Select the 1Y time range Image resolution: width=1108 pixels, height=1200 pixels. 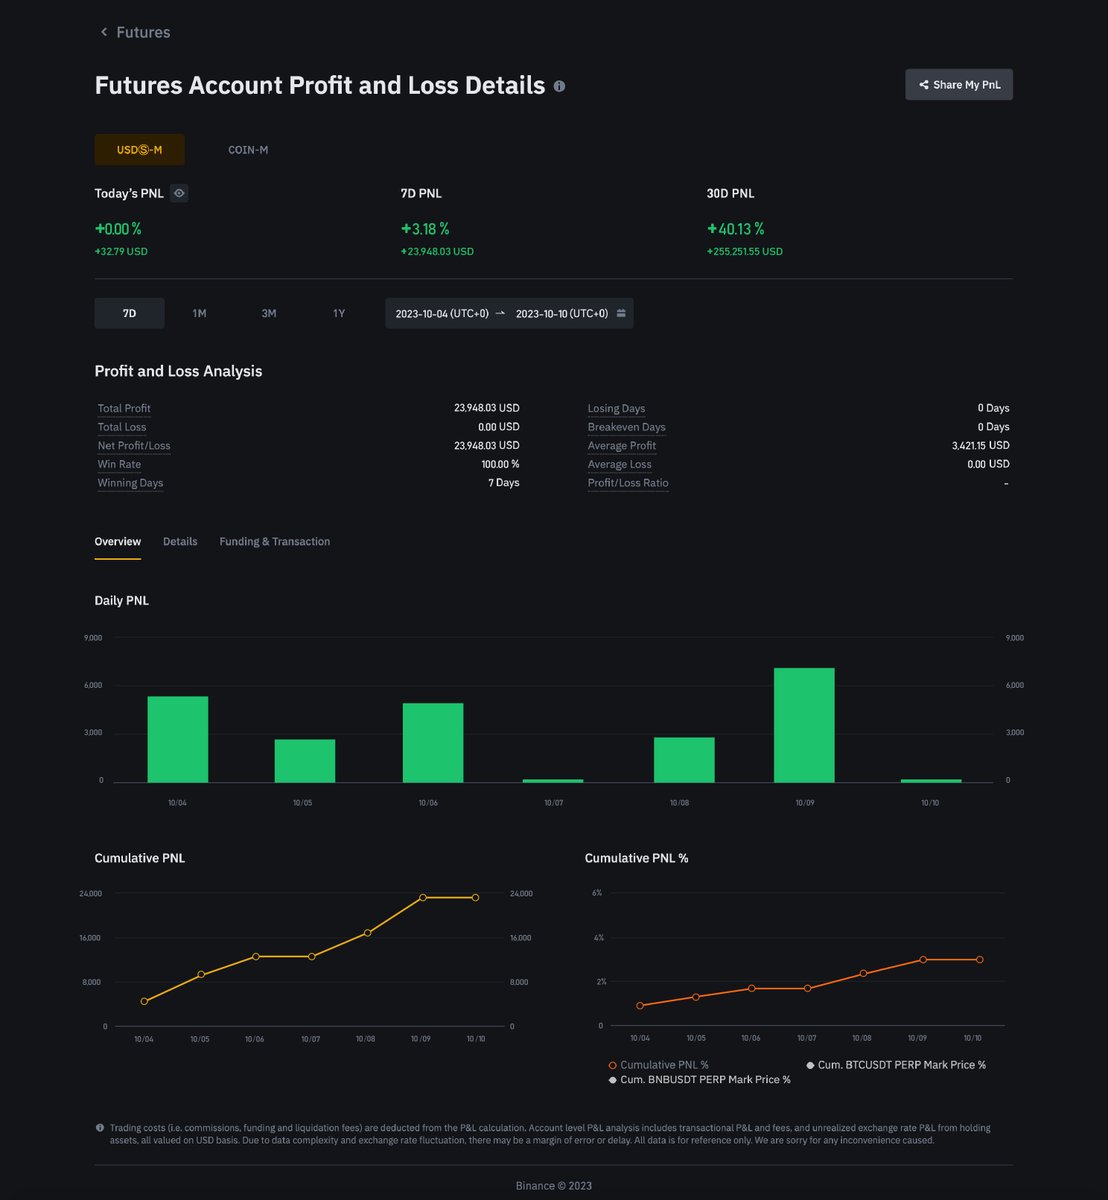point(339,313)
